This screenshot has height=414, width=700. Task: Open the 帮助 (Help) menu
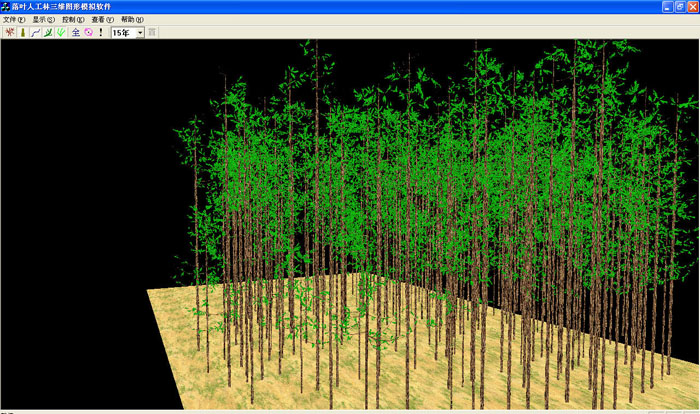[x=131, y=19]
